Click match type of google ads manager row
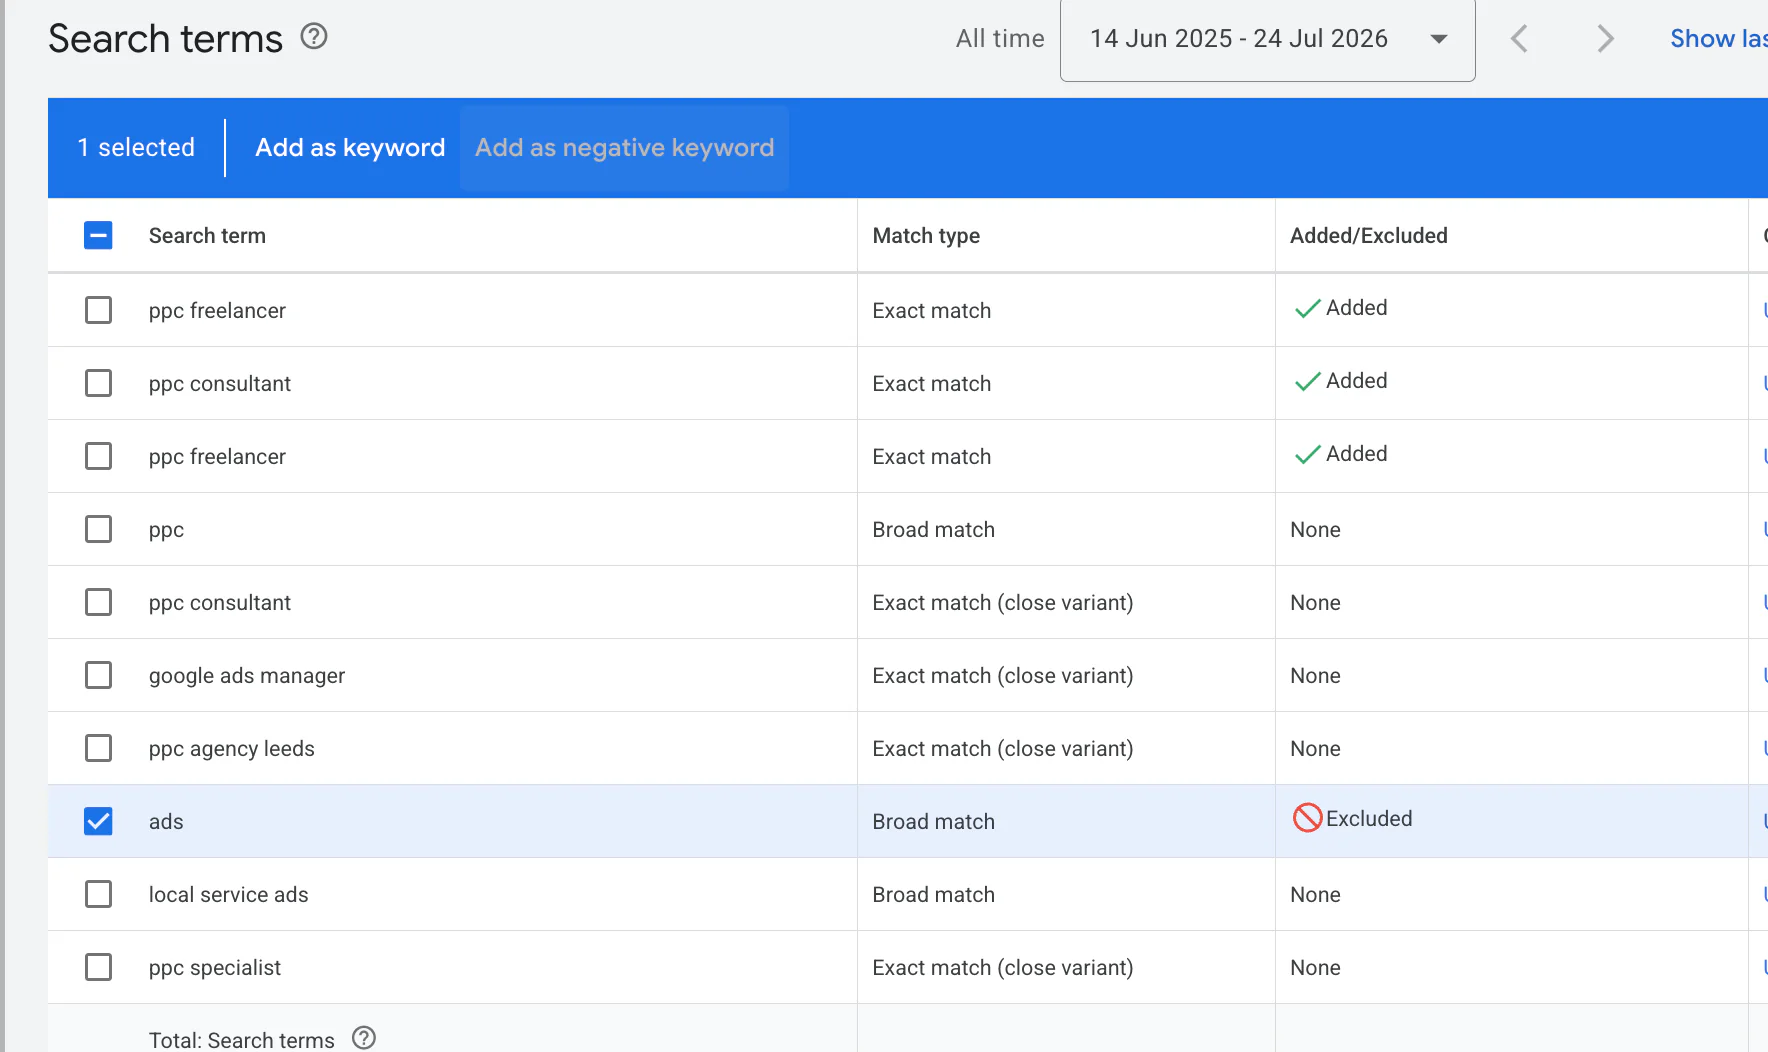This screenshot has width=1768, height=1052. point(1003,676)
